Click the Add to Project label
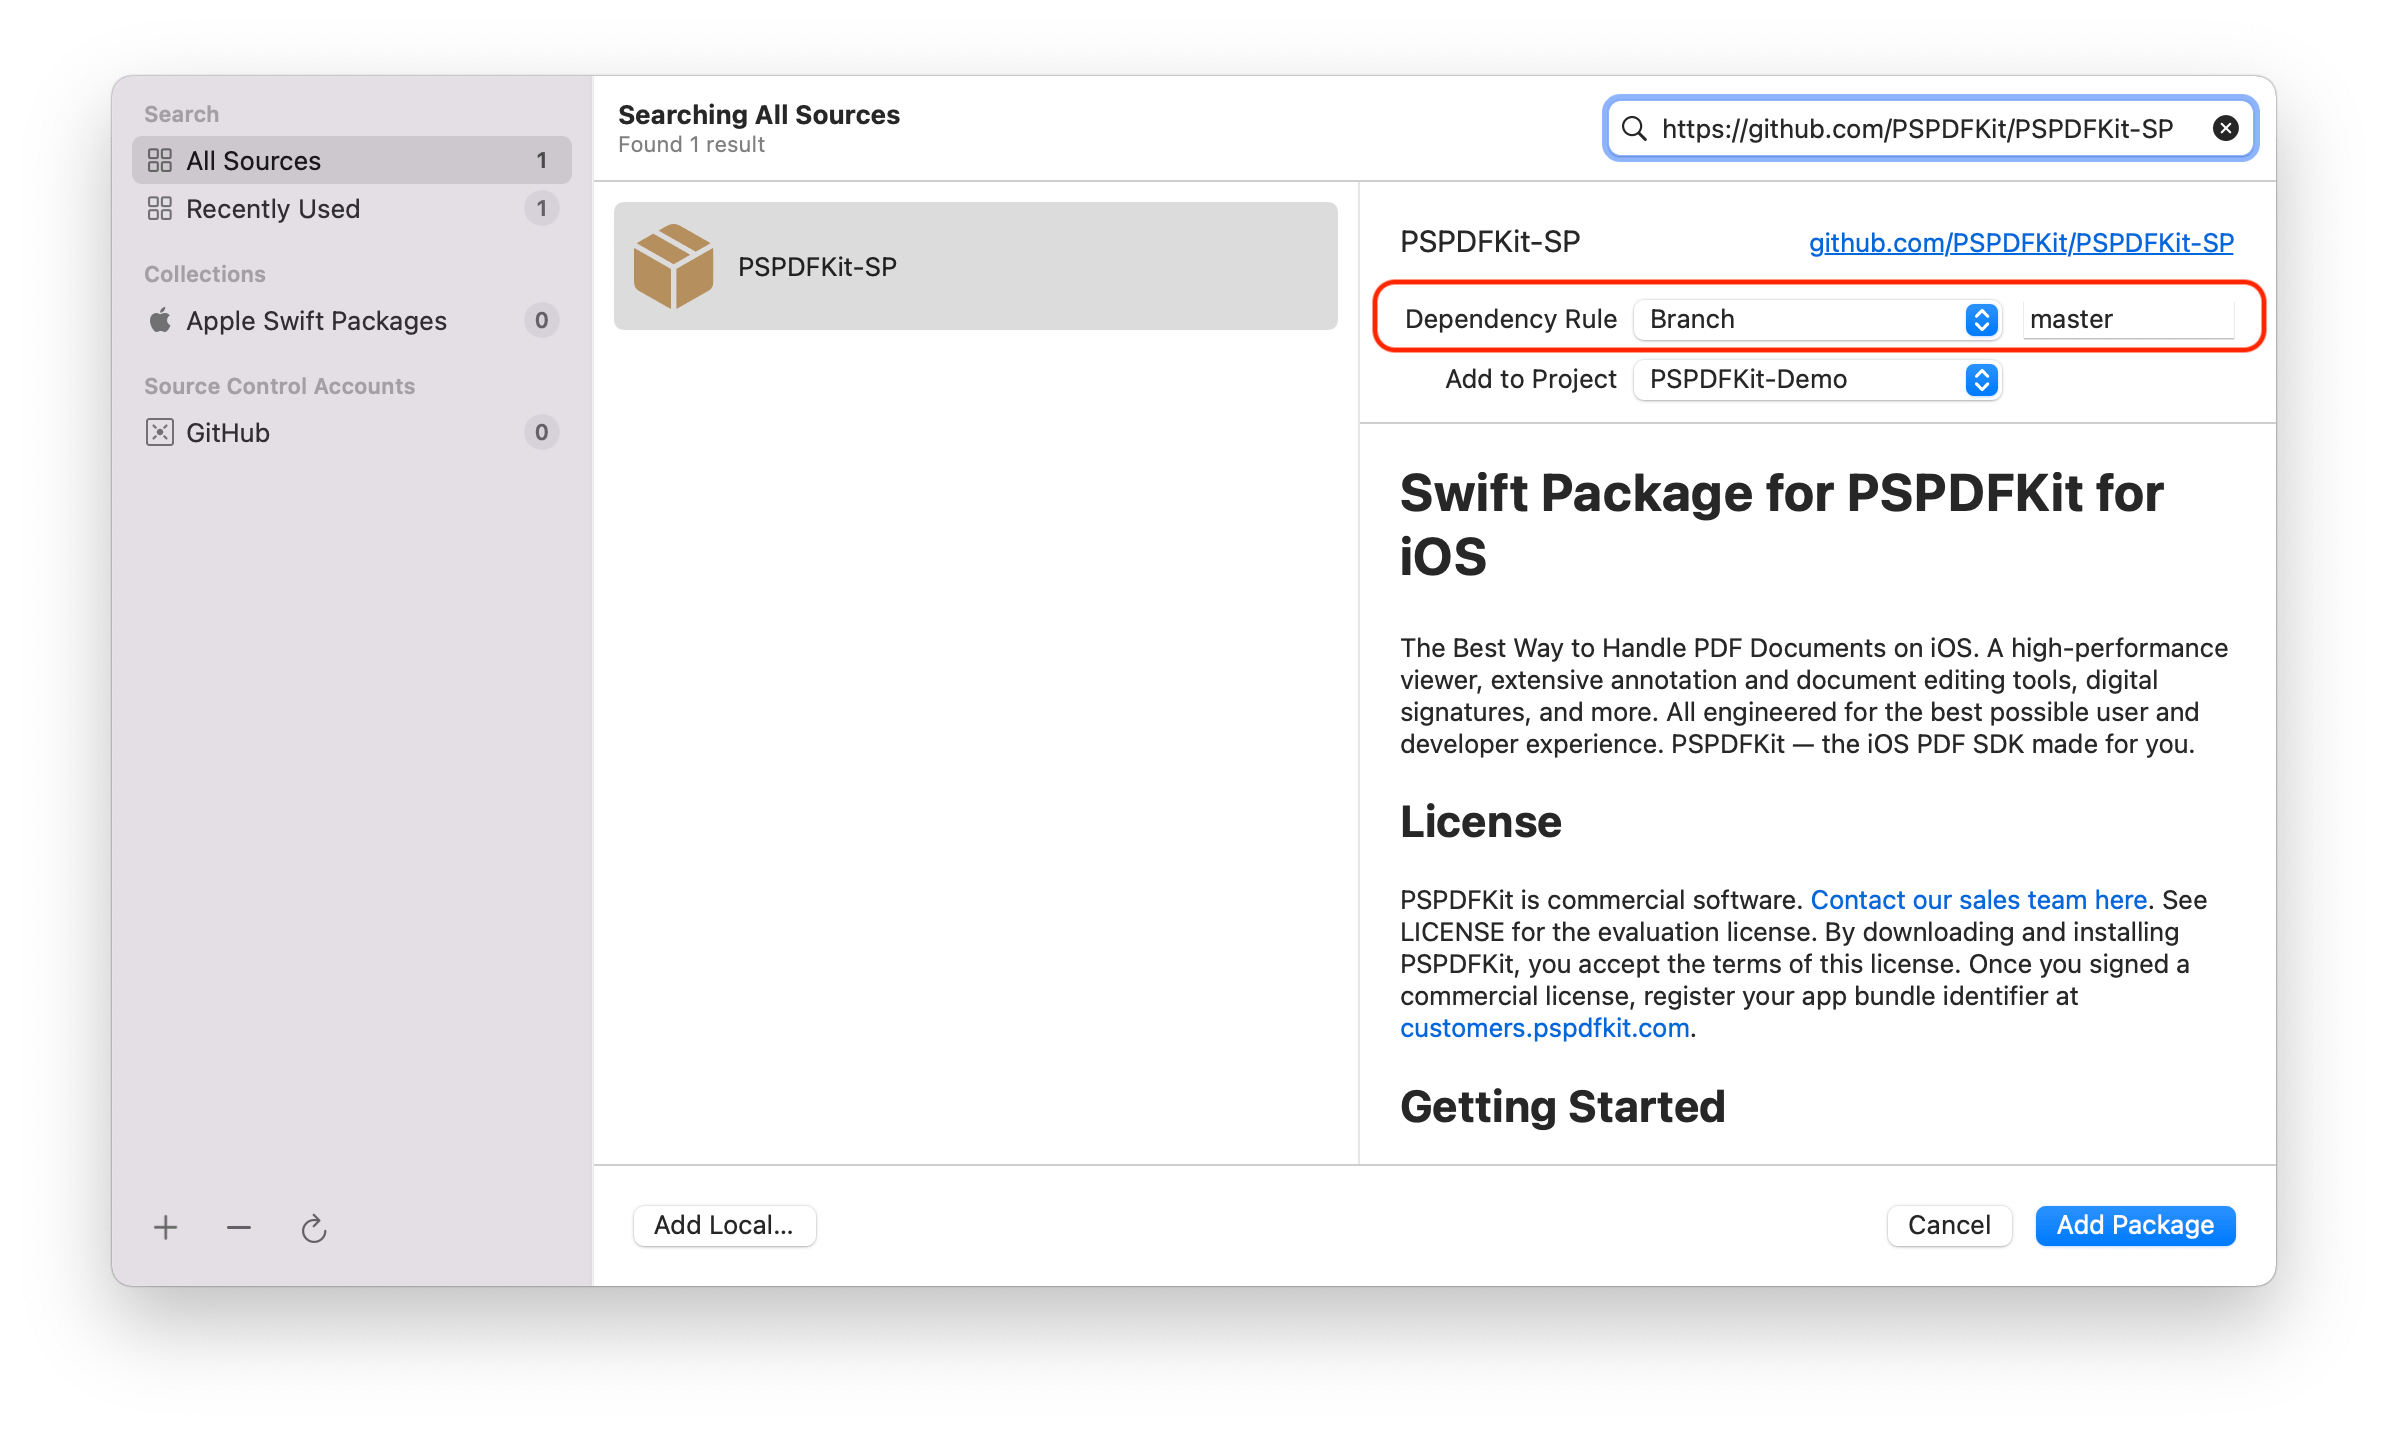This screenshot has height=1434, width=2388. [x=1530, y=379]
